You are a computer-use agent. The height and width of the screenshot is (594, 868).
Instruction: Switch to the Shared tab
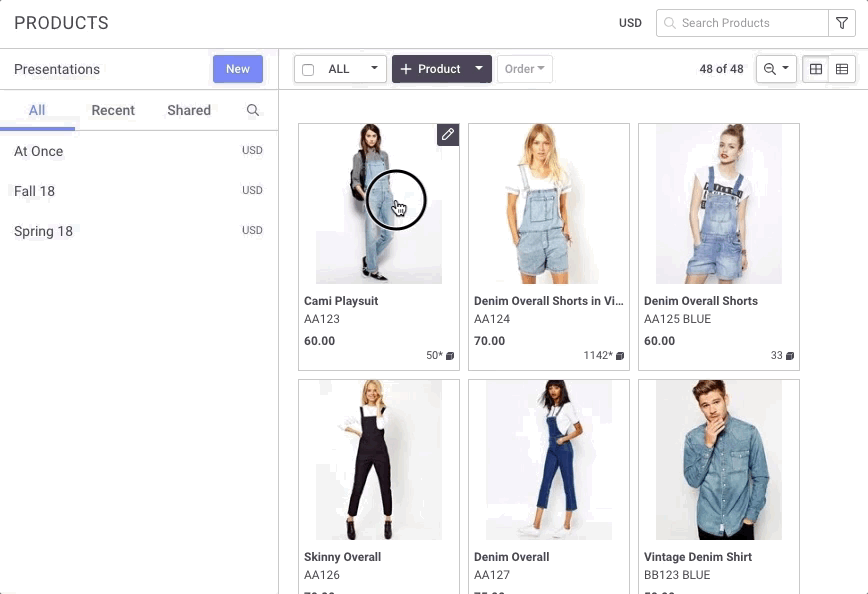coord(189,110)
